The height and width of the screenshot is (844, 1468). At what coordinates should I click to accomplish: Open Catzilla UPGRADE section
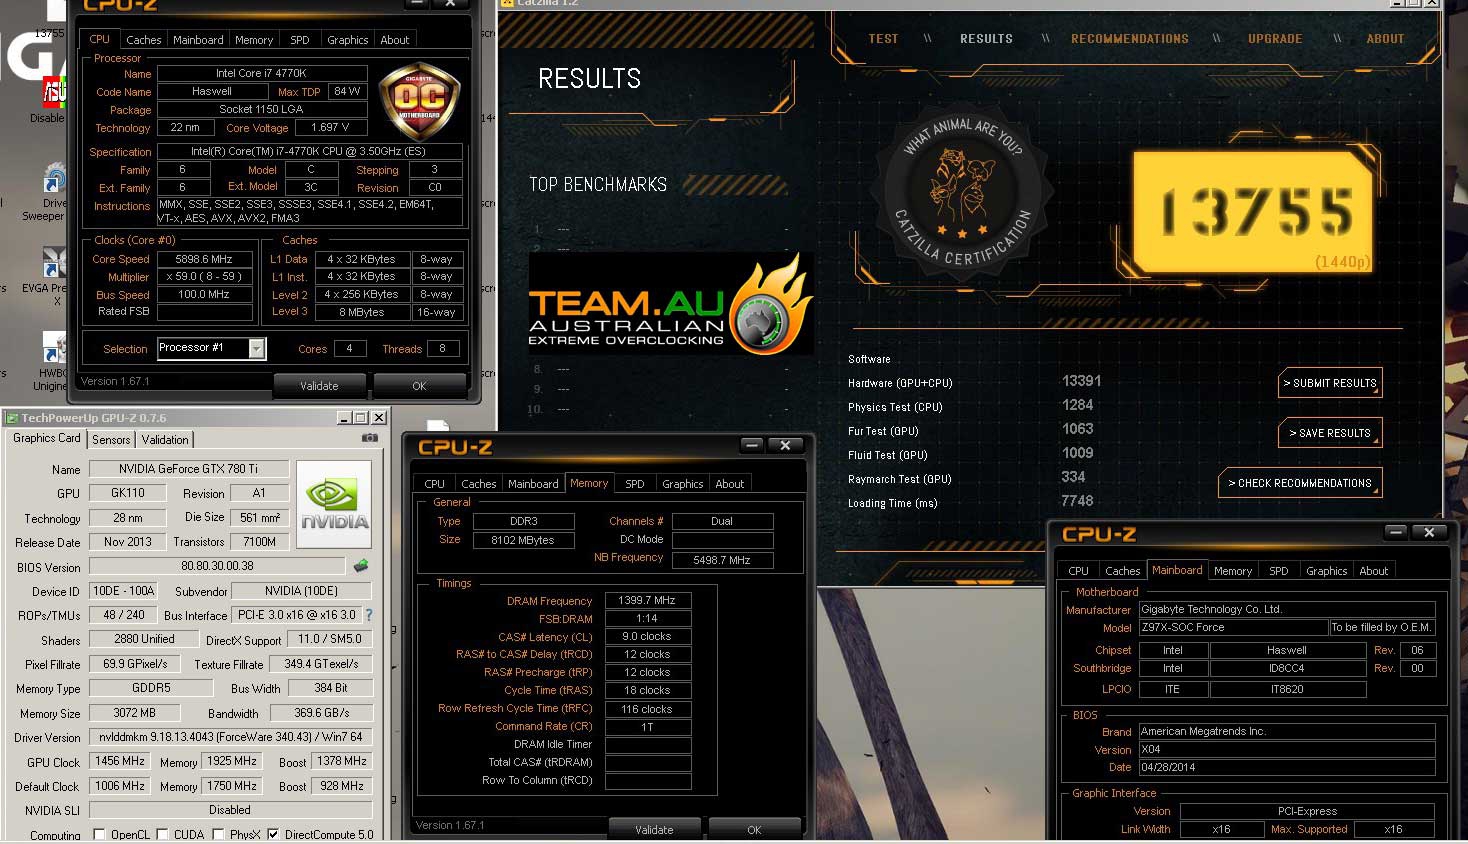click(1275, 39)
